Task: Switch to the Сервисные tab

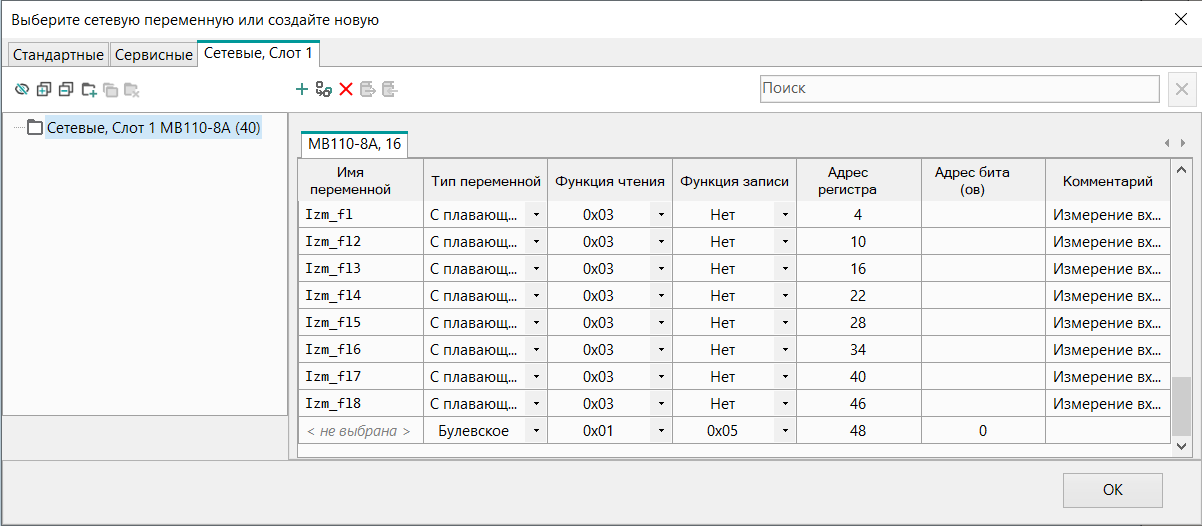Action: 153,55
